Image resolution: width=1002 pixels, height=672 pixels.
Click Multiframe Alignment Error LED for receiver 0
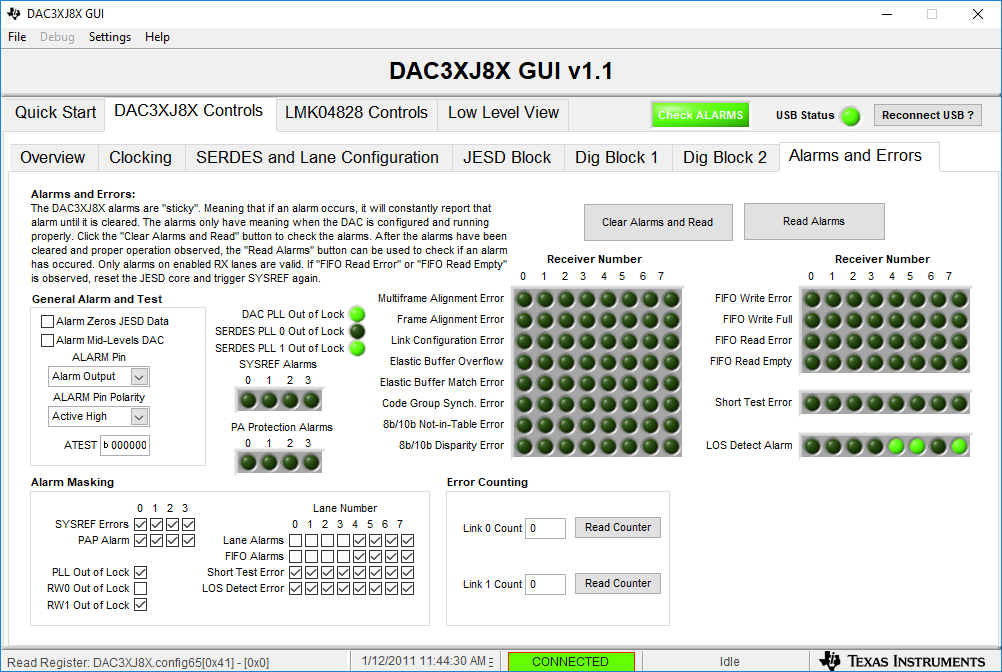524,299
